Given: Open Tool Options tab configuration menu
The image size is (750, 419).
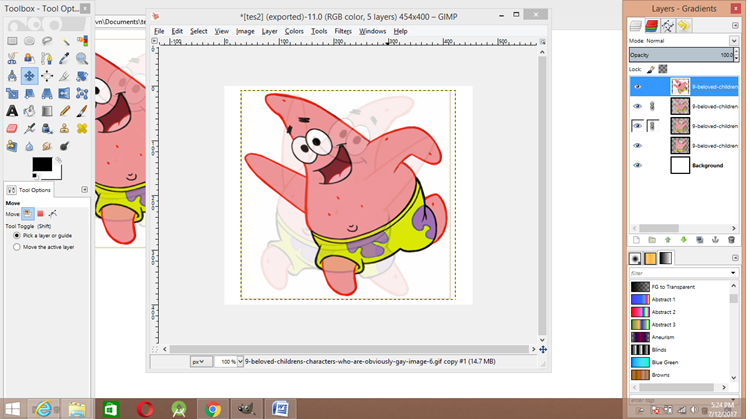Looking at the screenshot, I should [85, 190].
